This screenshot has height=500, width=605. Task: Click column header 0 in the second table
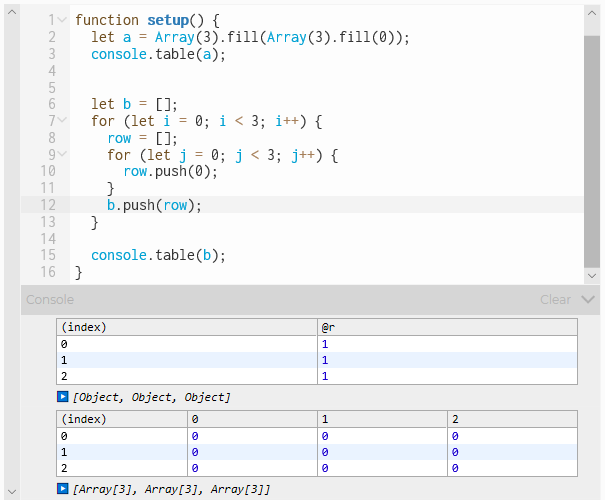252,419
